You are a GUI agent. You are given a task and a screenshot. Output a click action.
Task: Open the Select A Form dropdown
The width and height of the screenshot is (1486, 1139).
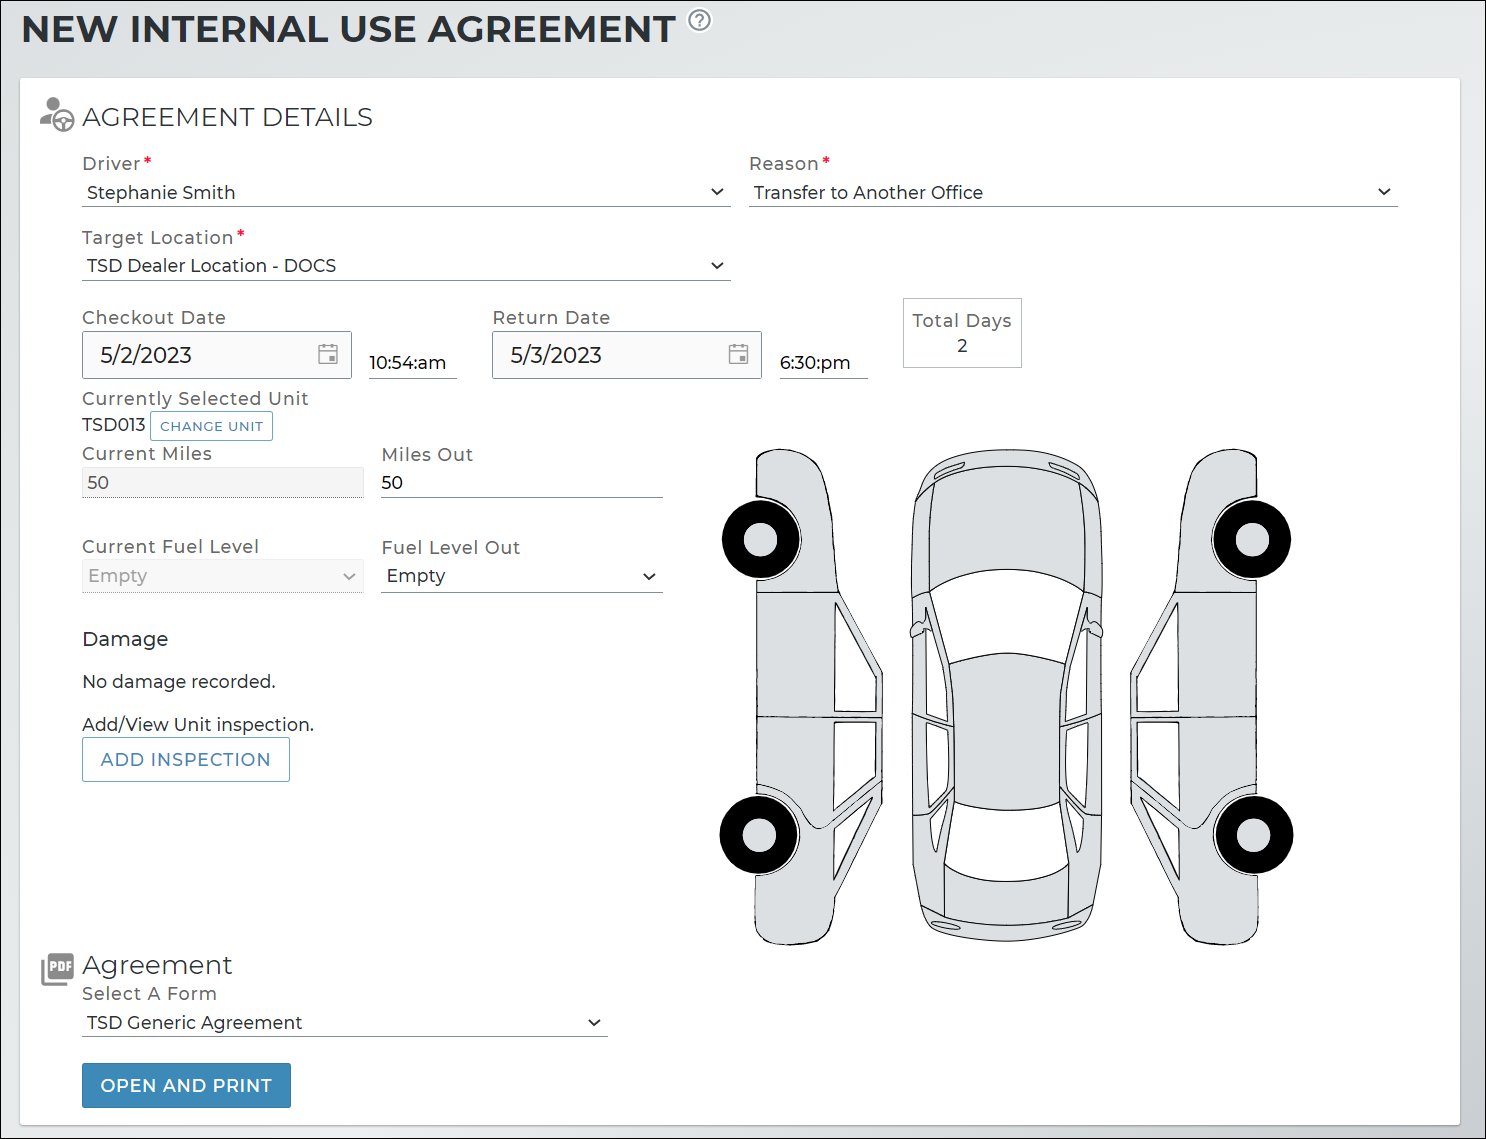tap(345, 1023)
